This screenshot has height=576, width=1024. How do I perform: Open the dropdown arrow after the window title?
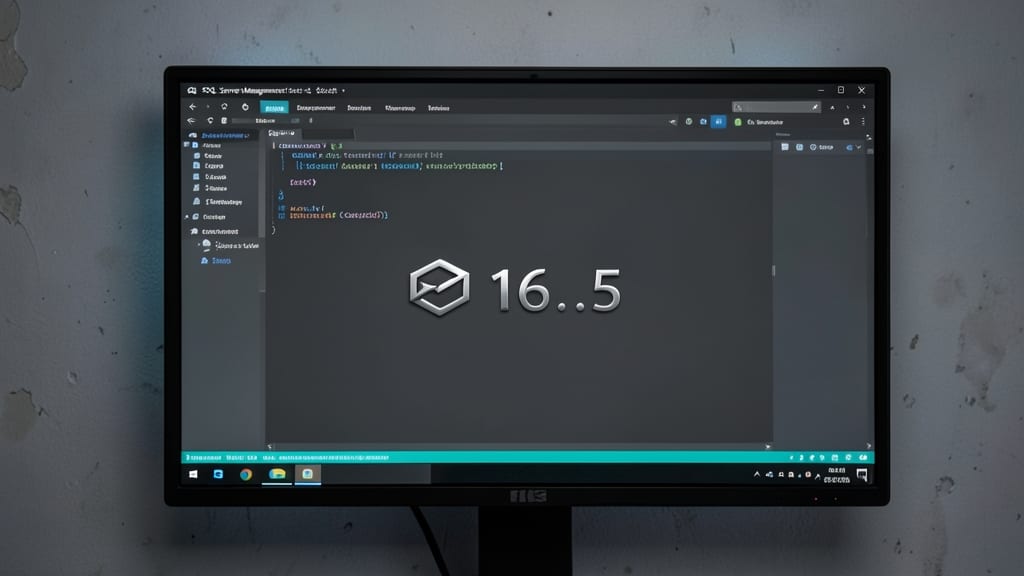click(x=343, y=91)
